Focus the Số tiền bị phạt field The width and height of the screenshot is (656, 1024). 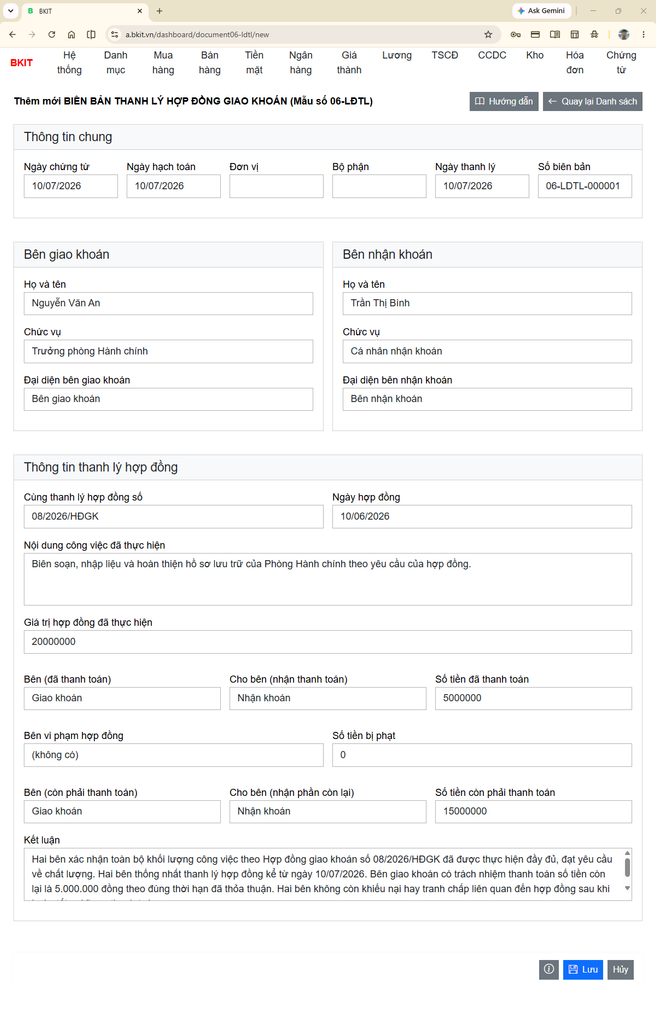point(482,755)
